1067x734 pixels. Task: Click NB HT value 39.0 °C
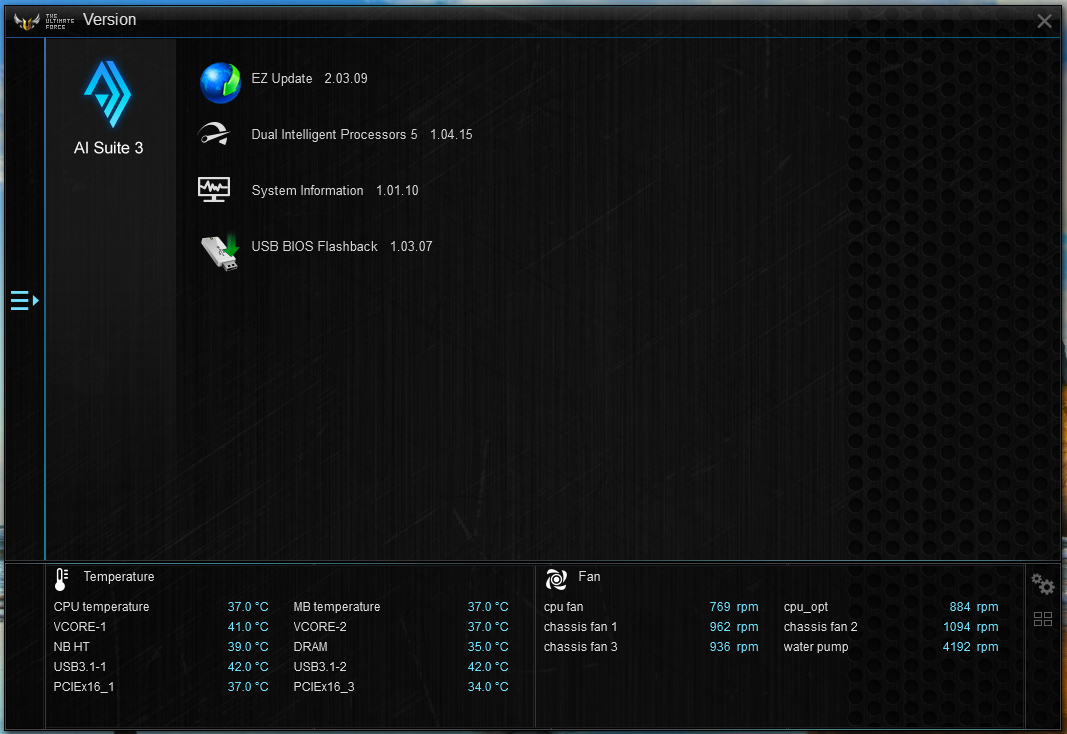point(248,646)
